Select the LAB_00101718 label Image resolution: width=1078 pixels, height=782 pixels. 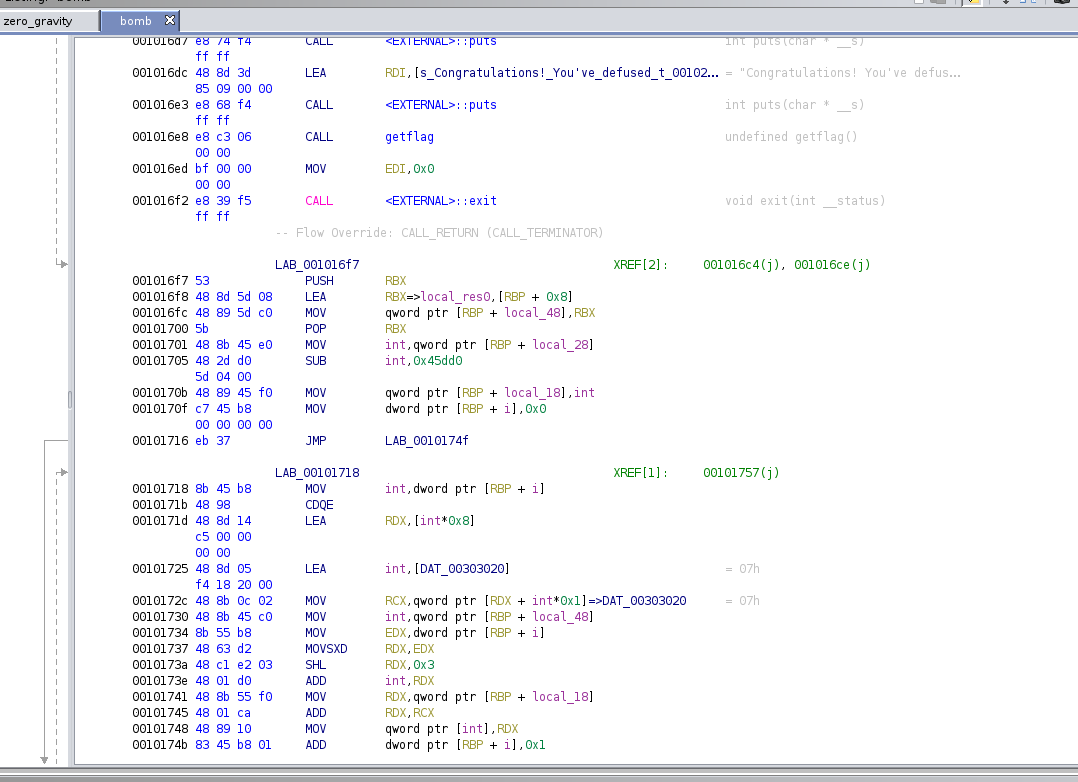point(317,473)
